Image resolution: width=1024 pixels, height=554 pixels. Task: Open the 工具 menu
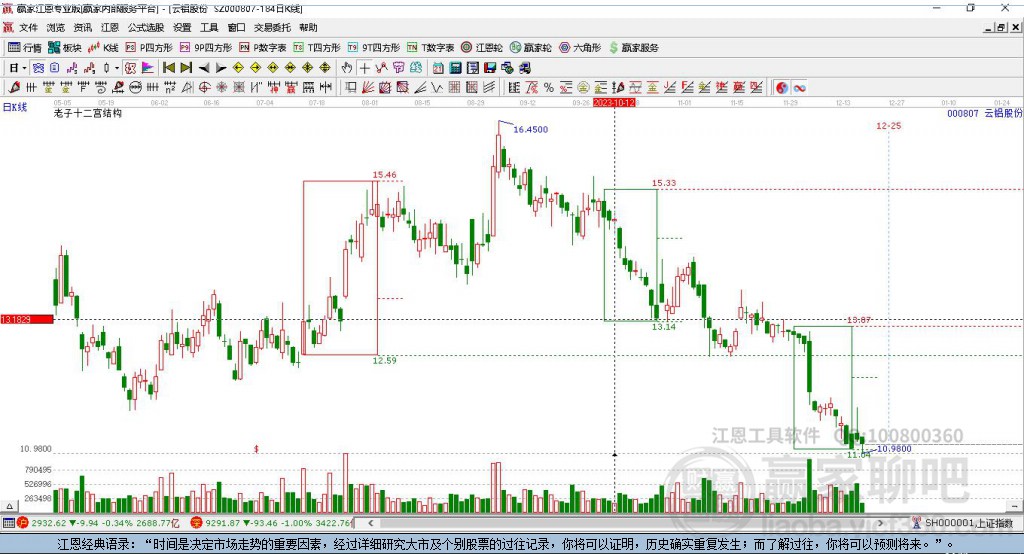(209, 27)
